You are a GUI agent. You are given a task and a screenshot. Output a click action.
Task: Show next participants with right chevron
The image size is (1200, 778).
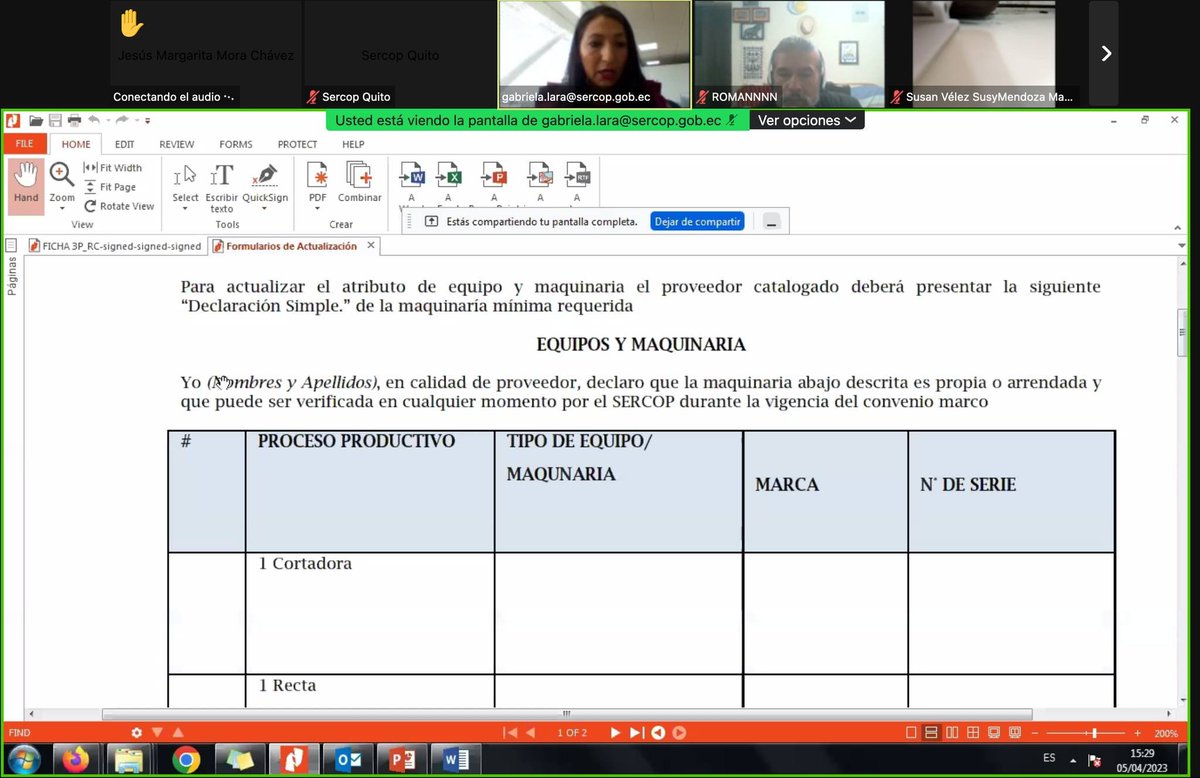click(x=1105, y=53)
